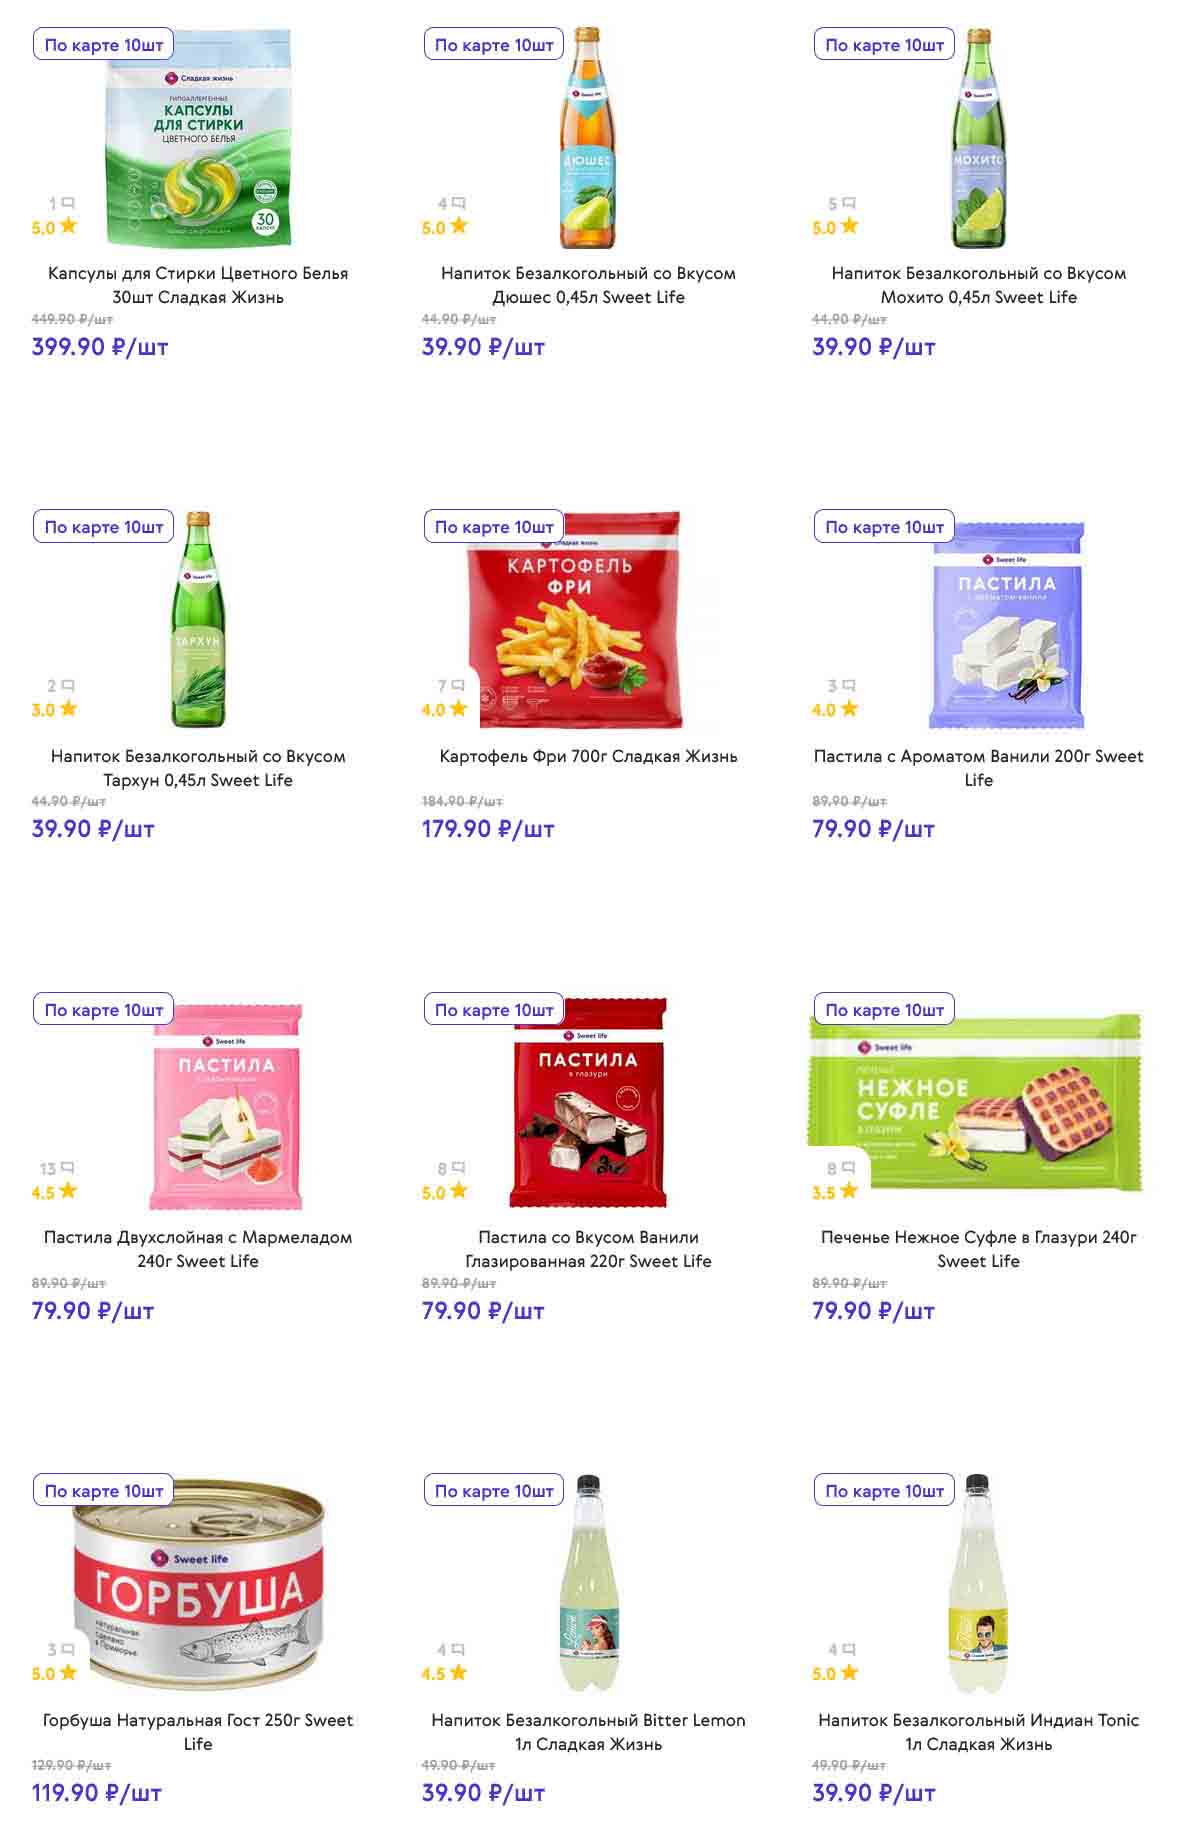Click the rating star on the laundry capsules card
The height and width of the screenshot is (1828, 1182).
[x=68, y=226]
